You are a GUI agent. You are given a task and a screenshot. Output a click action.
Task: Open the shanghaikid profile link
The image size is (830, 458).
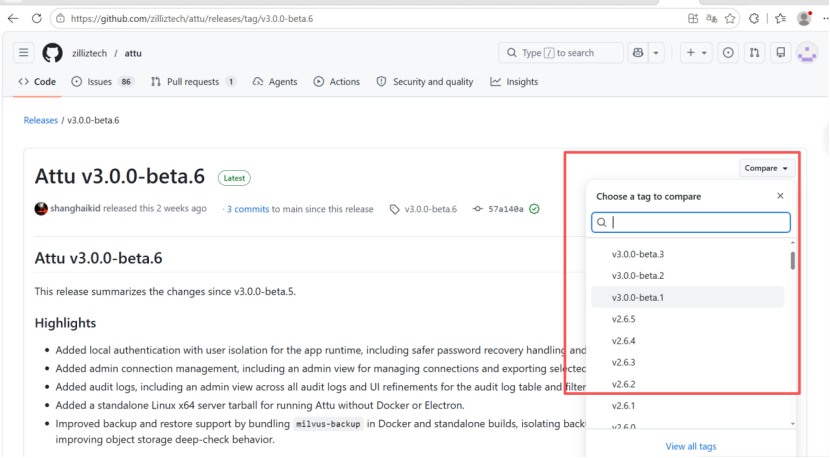point(75,208)
